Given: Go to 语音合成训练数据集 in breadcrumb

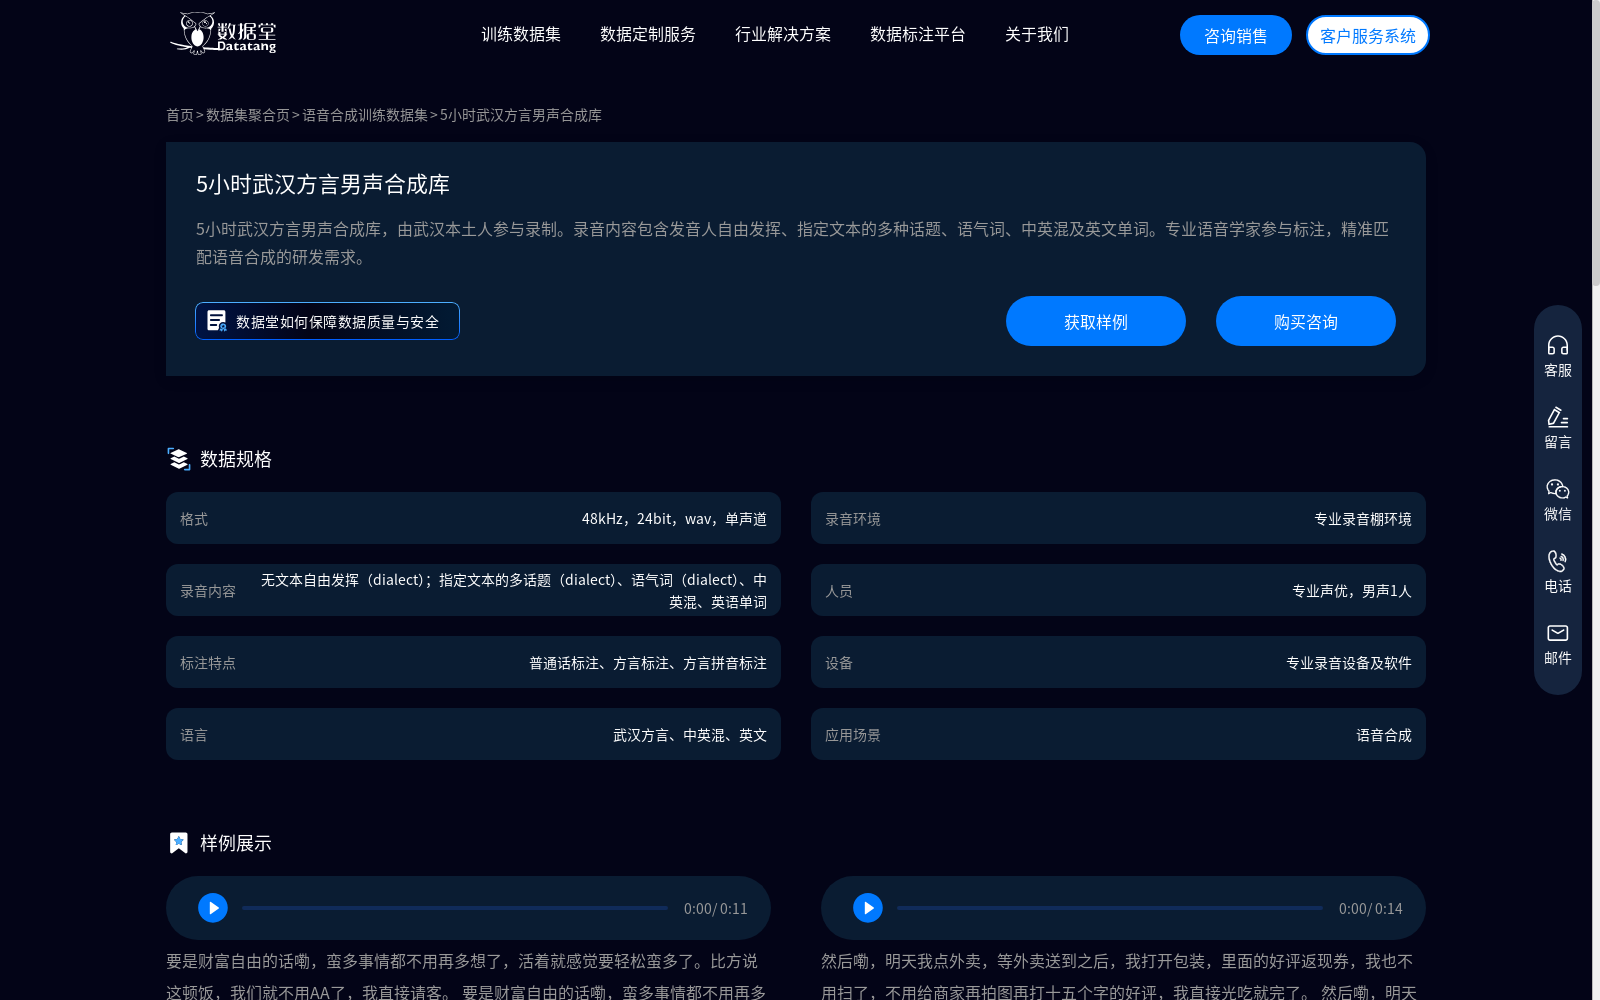Looking at the screenshot, I should click(x=365, y=115).
